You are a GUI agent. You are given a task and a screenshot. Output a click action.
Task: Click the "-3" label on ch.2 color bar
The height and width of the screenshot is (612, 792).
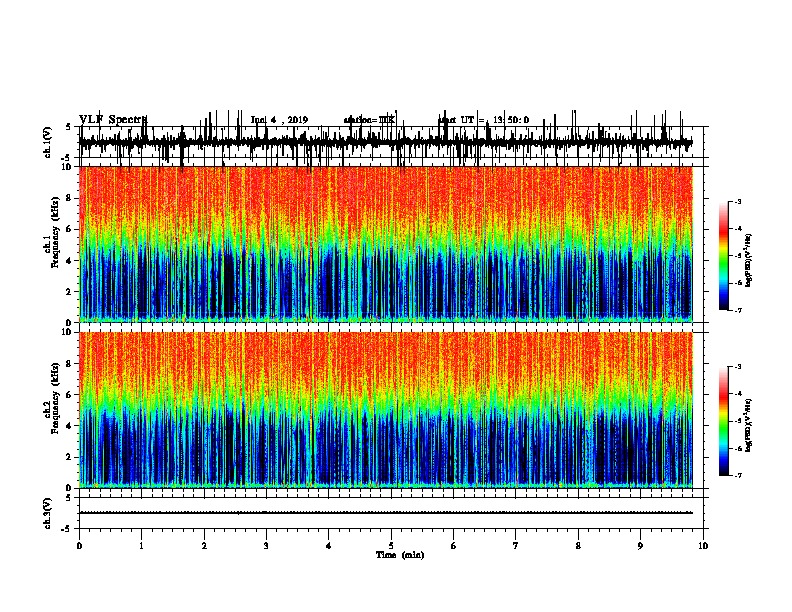pyautogui.click(x=737, y=367)
